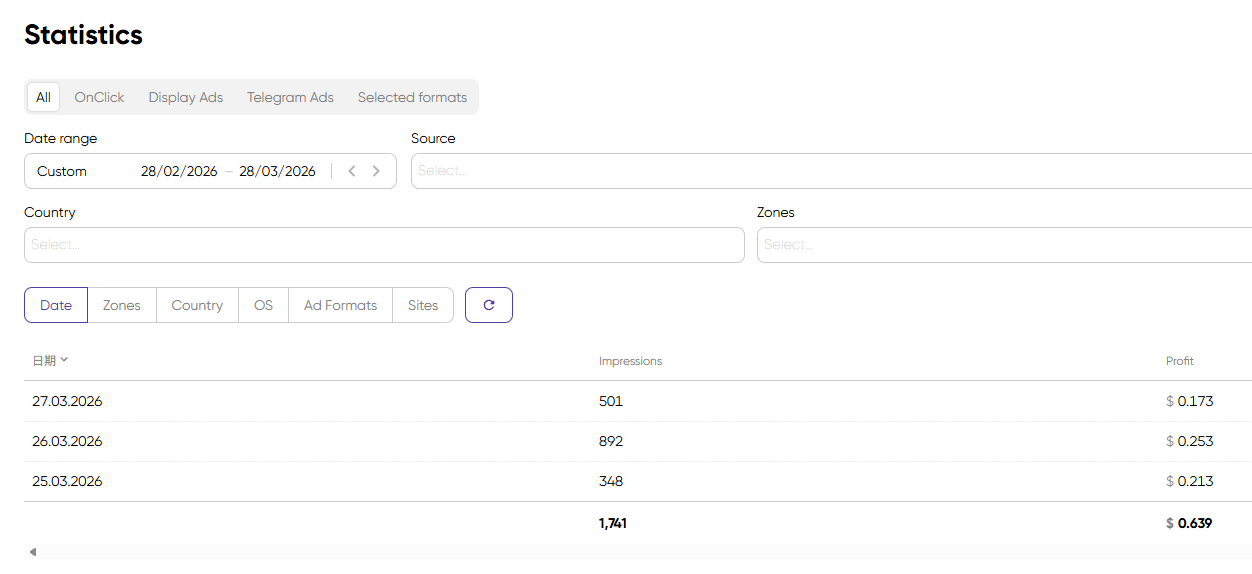1252x574 pixels.
Task: Sort by the date column header chevron
Action: [x=64, y=360]
